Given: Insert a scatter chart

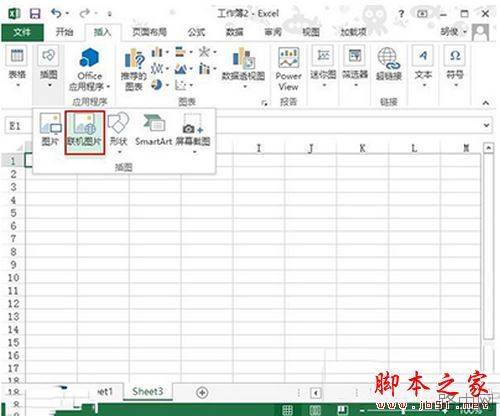Looking at the screenshot, I should [184, 85].
